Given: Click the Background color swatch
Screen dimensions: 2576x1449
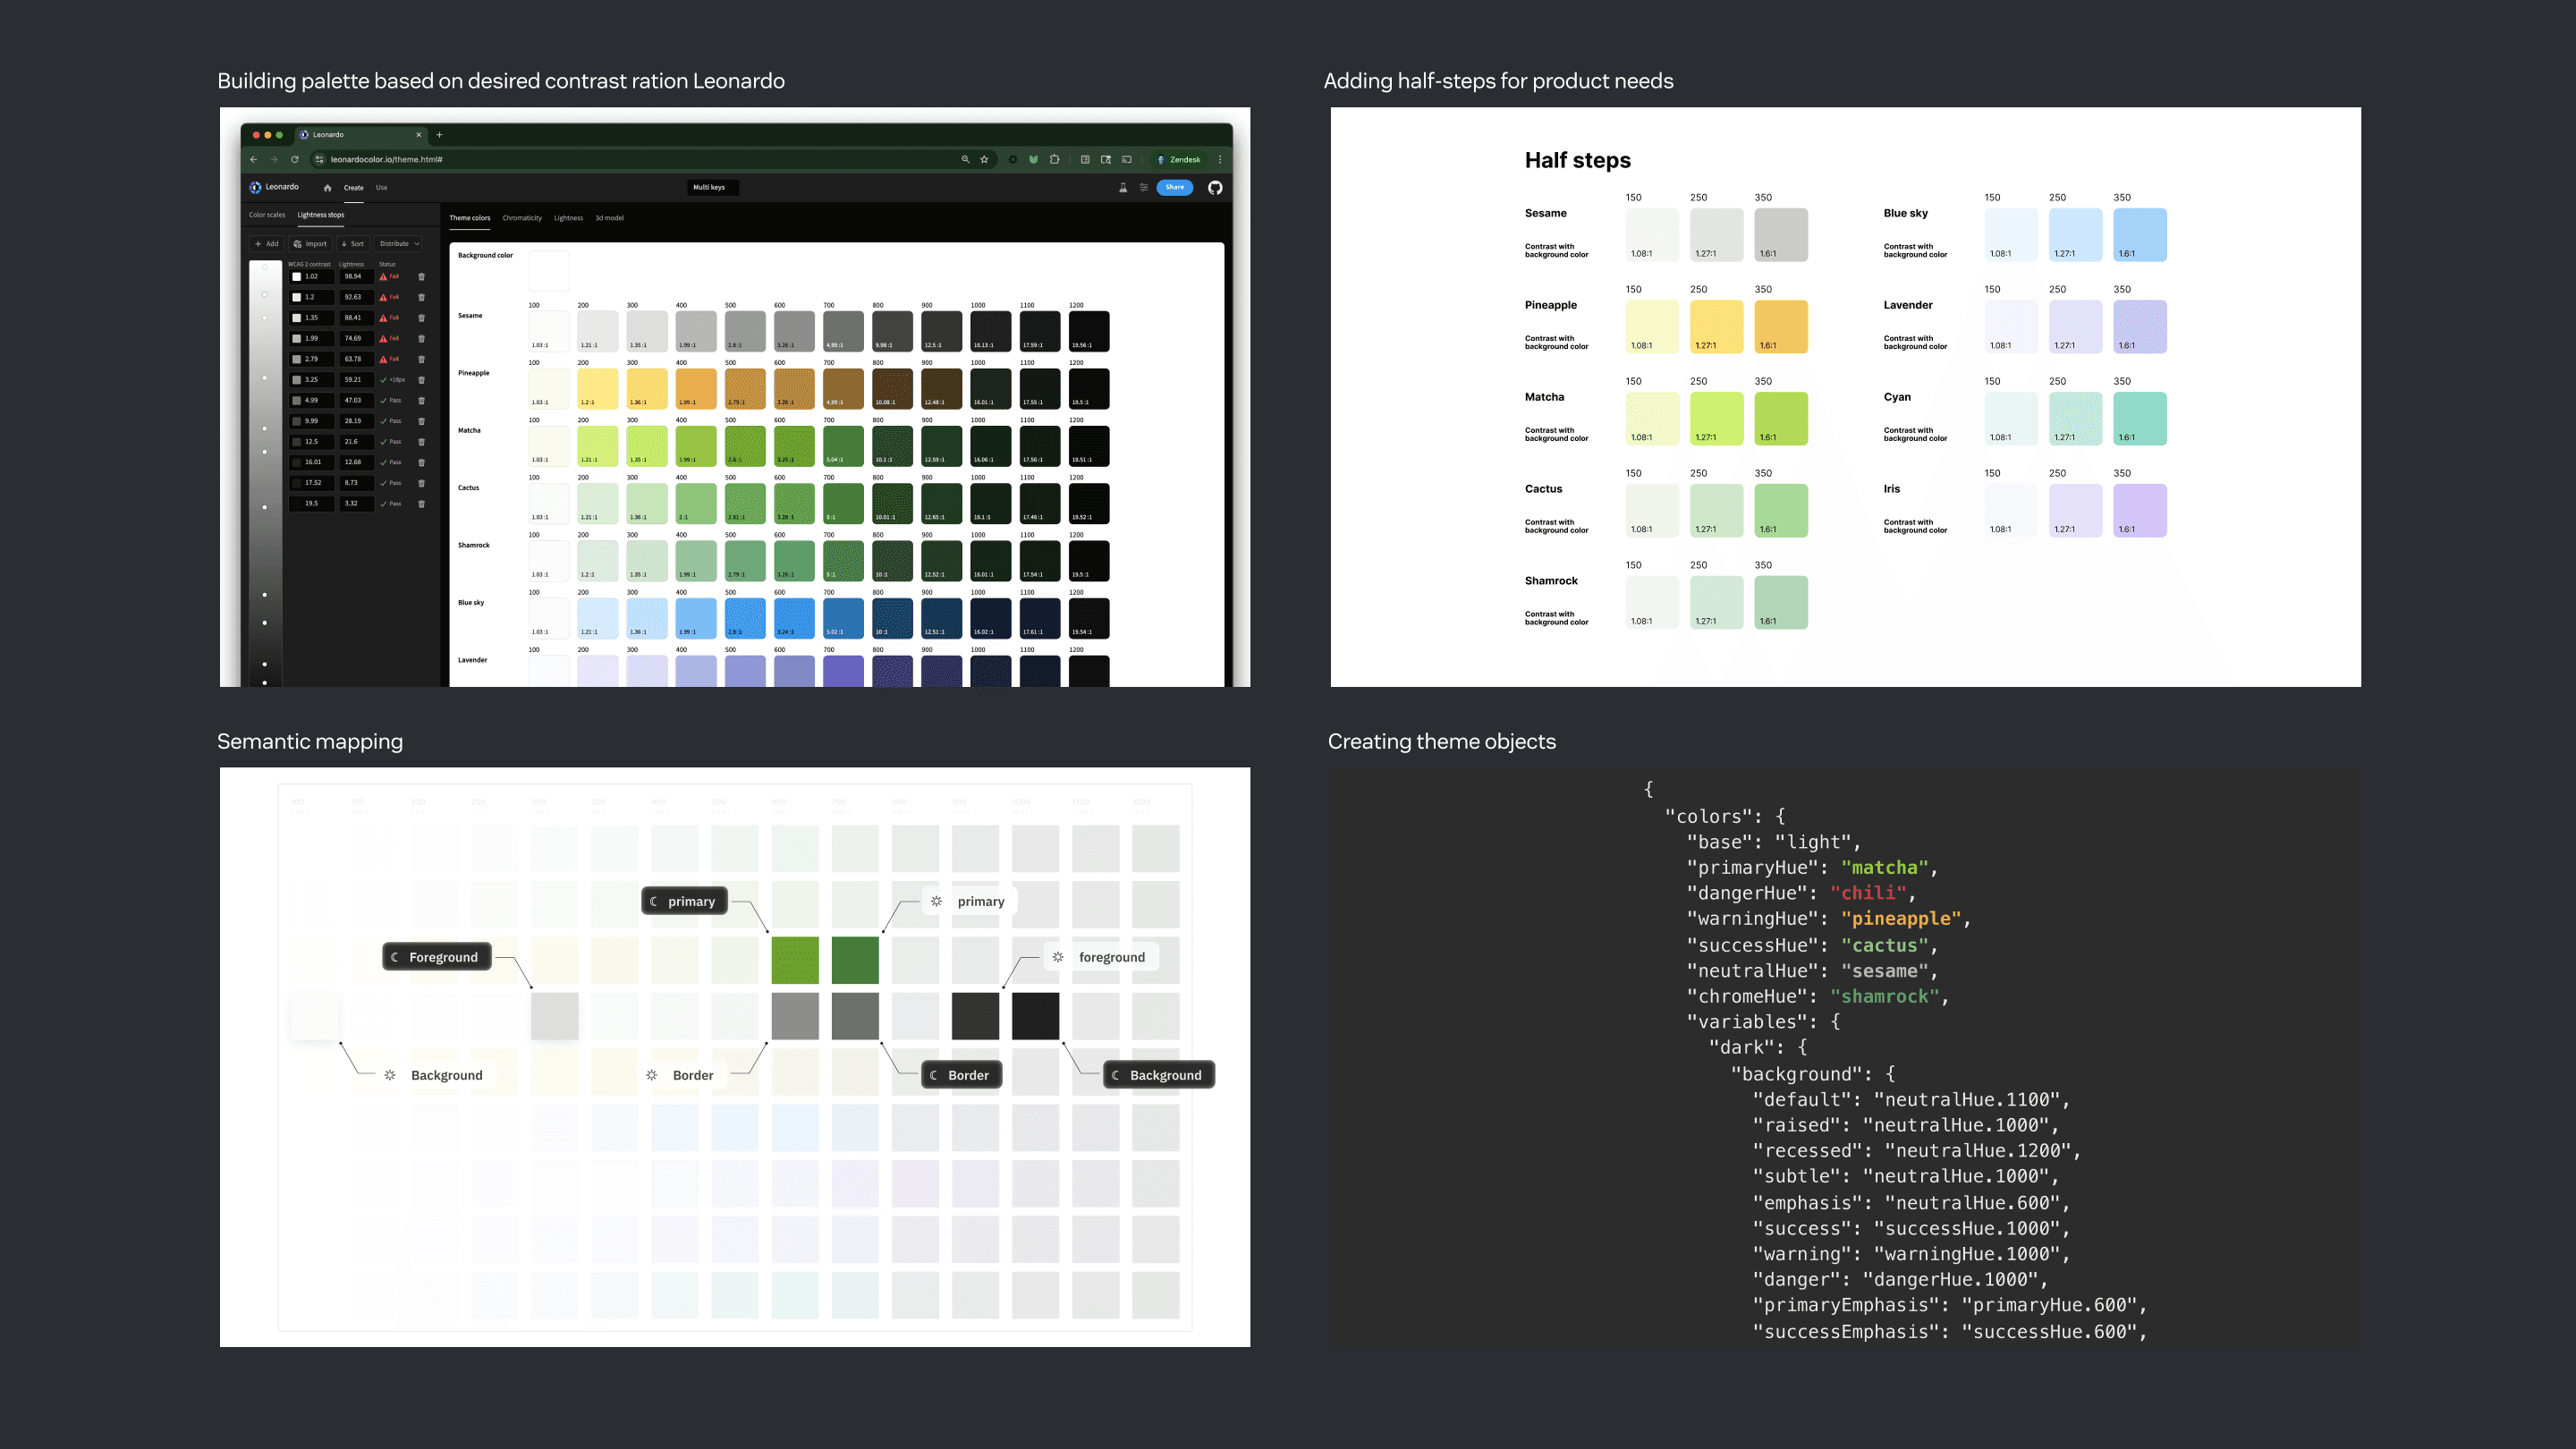Looking at the screenshot, I should point(548,271).
